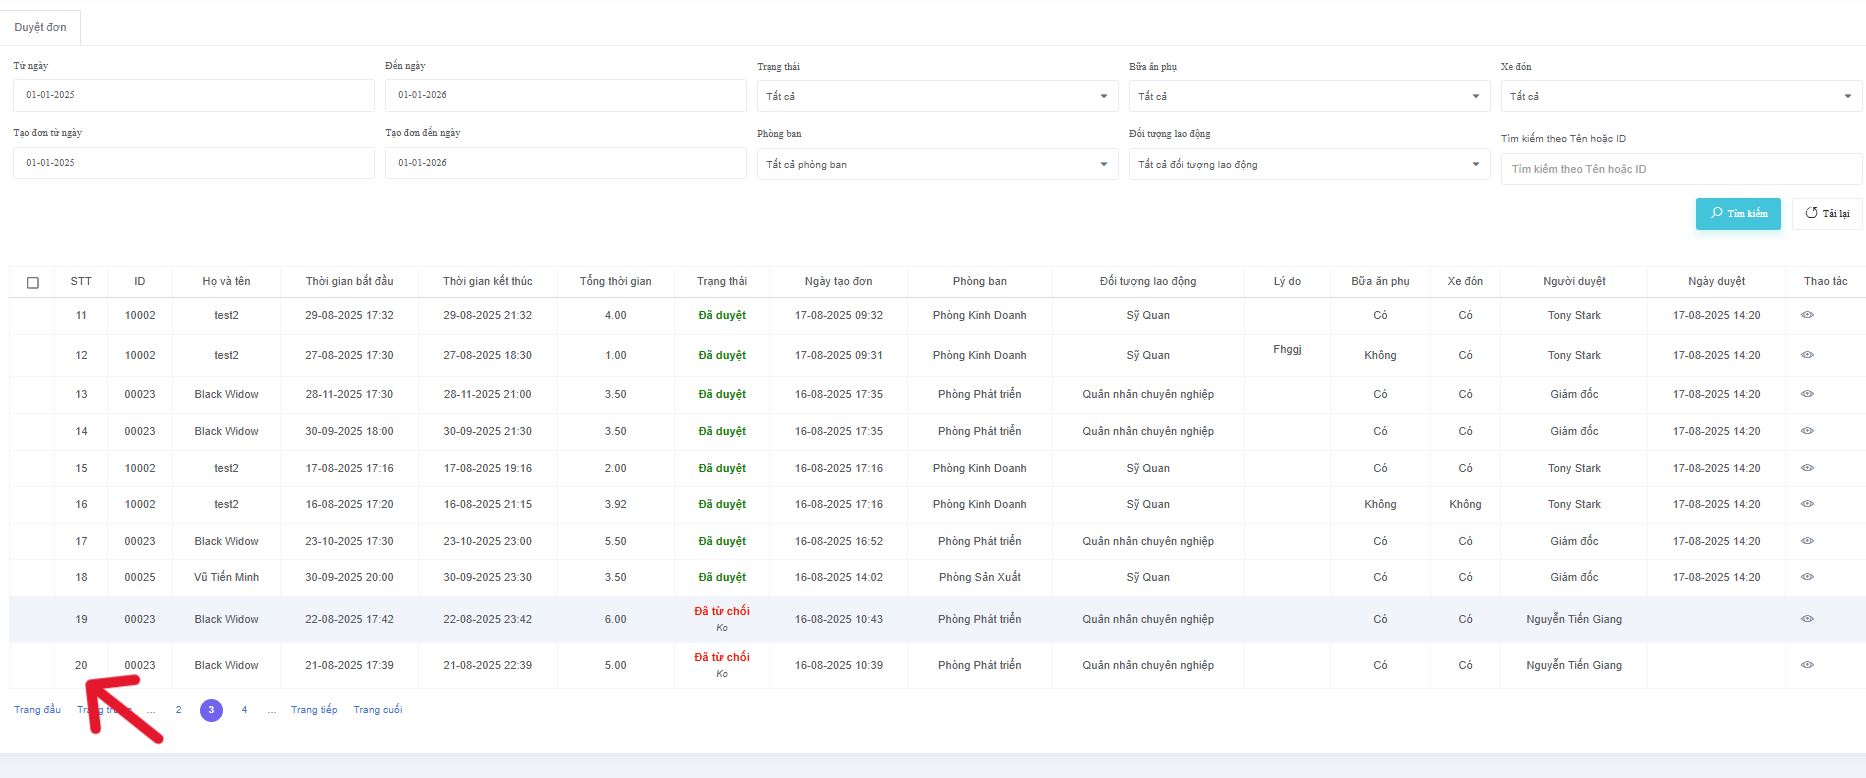Click the eye icon in row 17
This screenshot has height=778, width=1866.
coord(1807,541)
